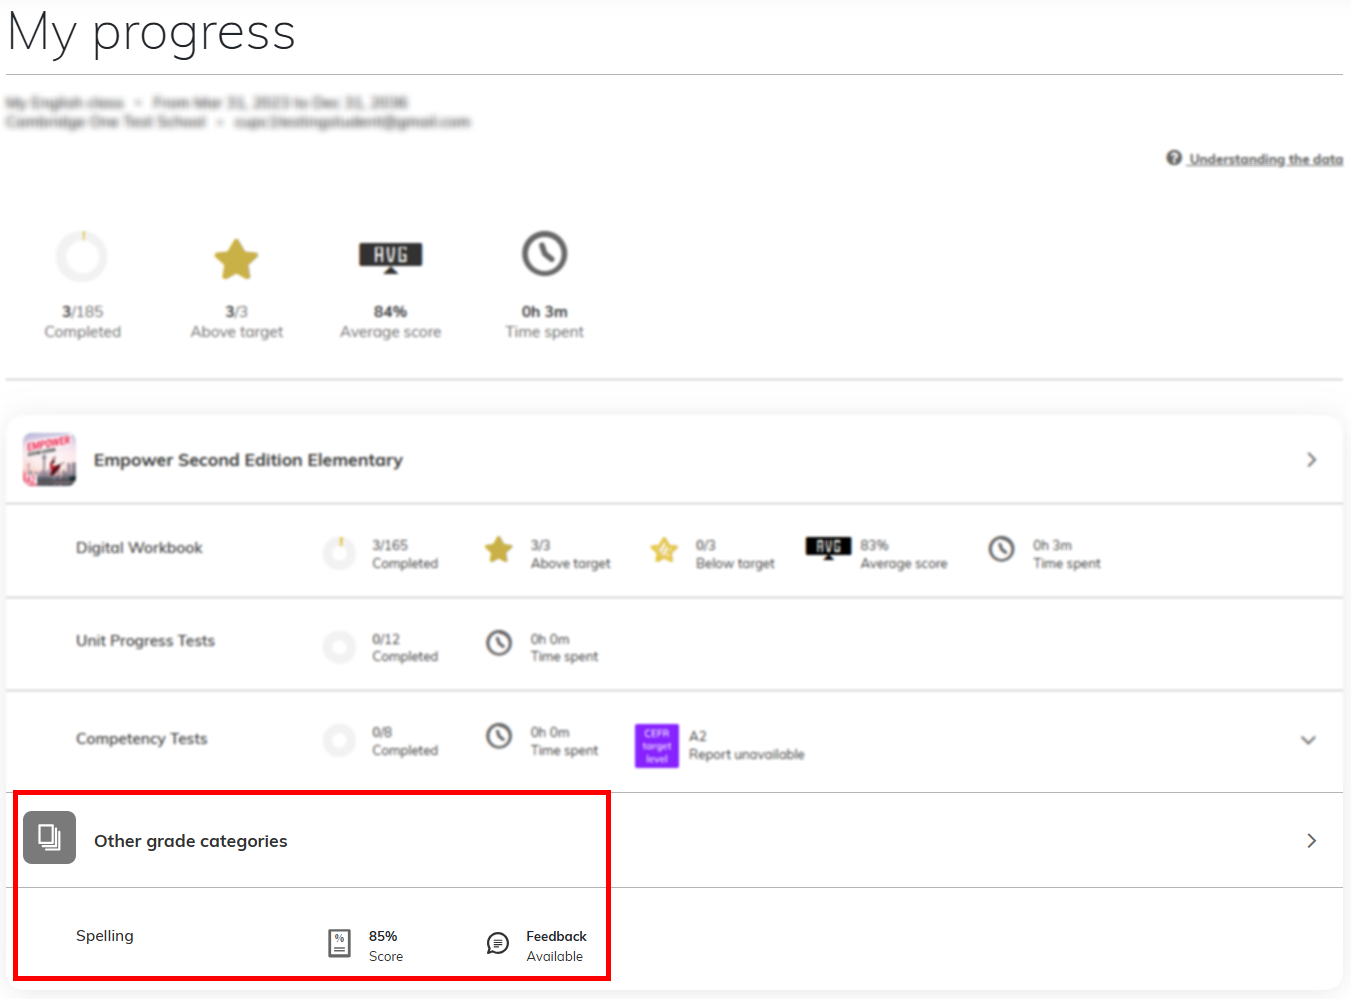
Task: Click the 84% Average score summary
Action: (390, 321)
